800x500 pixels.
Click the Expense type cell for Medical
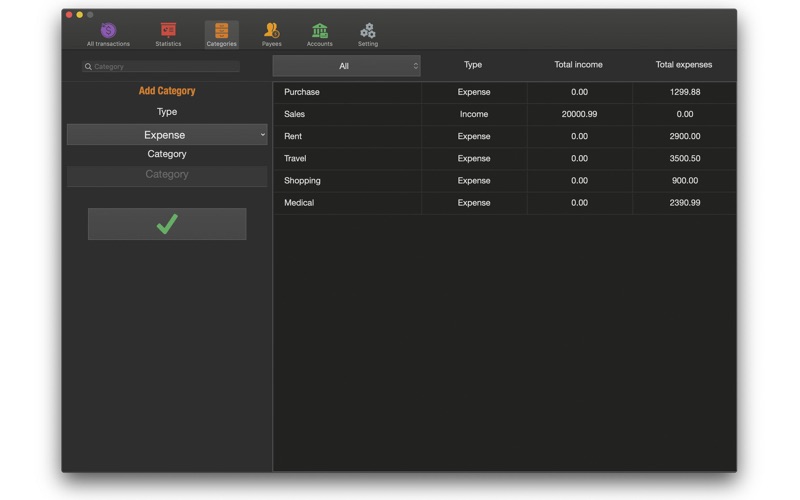tap(474, 203)
